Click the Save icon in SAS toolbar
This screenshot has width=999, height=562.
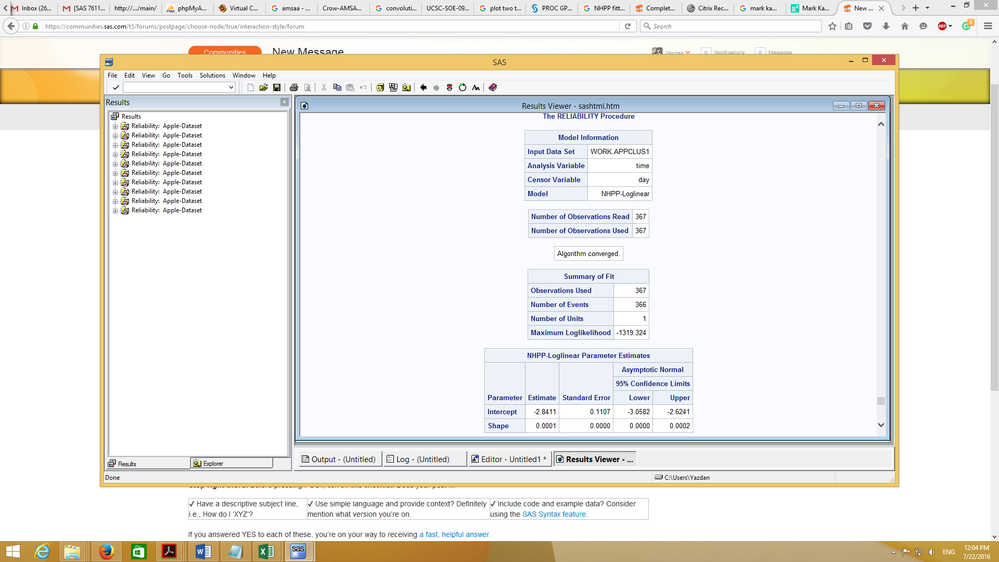coord(277,88)
